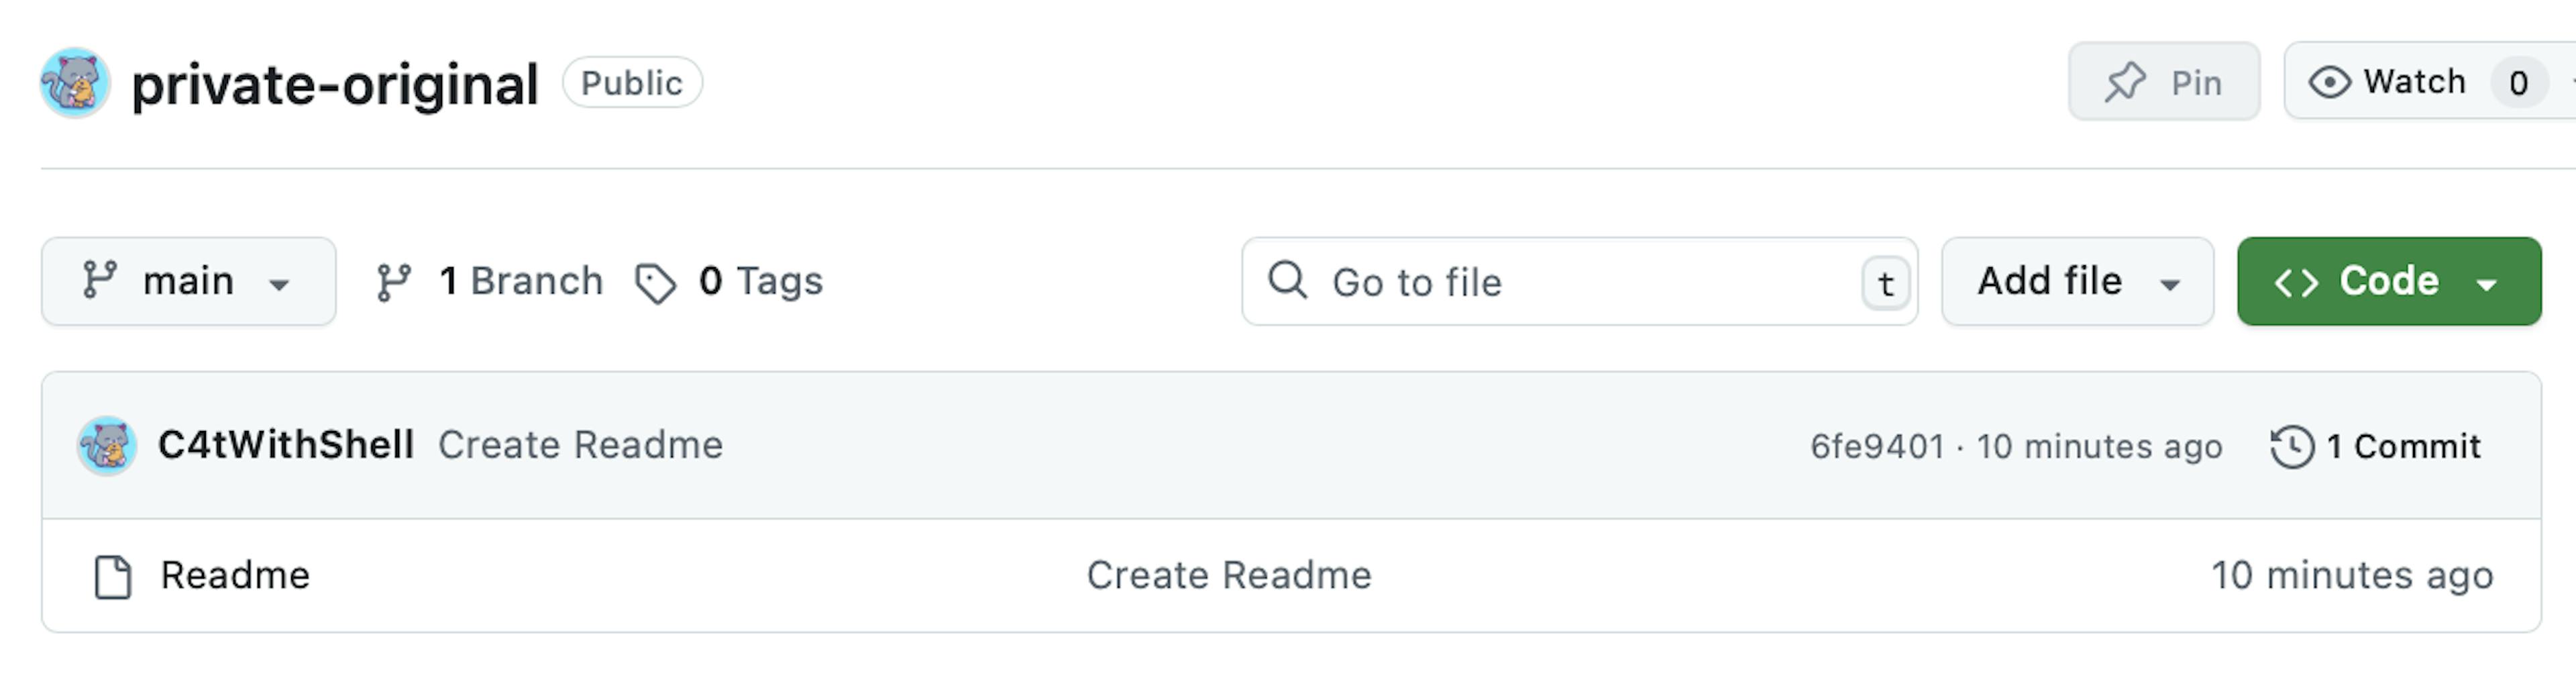Click the watch count badge showing 0
The height and width of the screenshot is (678, 2576).
[2518, 82]
